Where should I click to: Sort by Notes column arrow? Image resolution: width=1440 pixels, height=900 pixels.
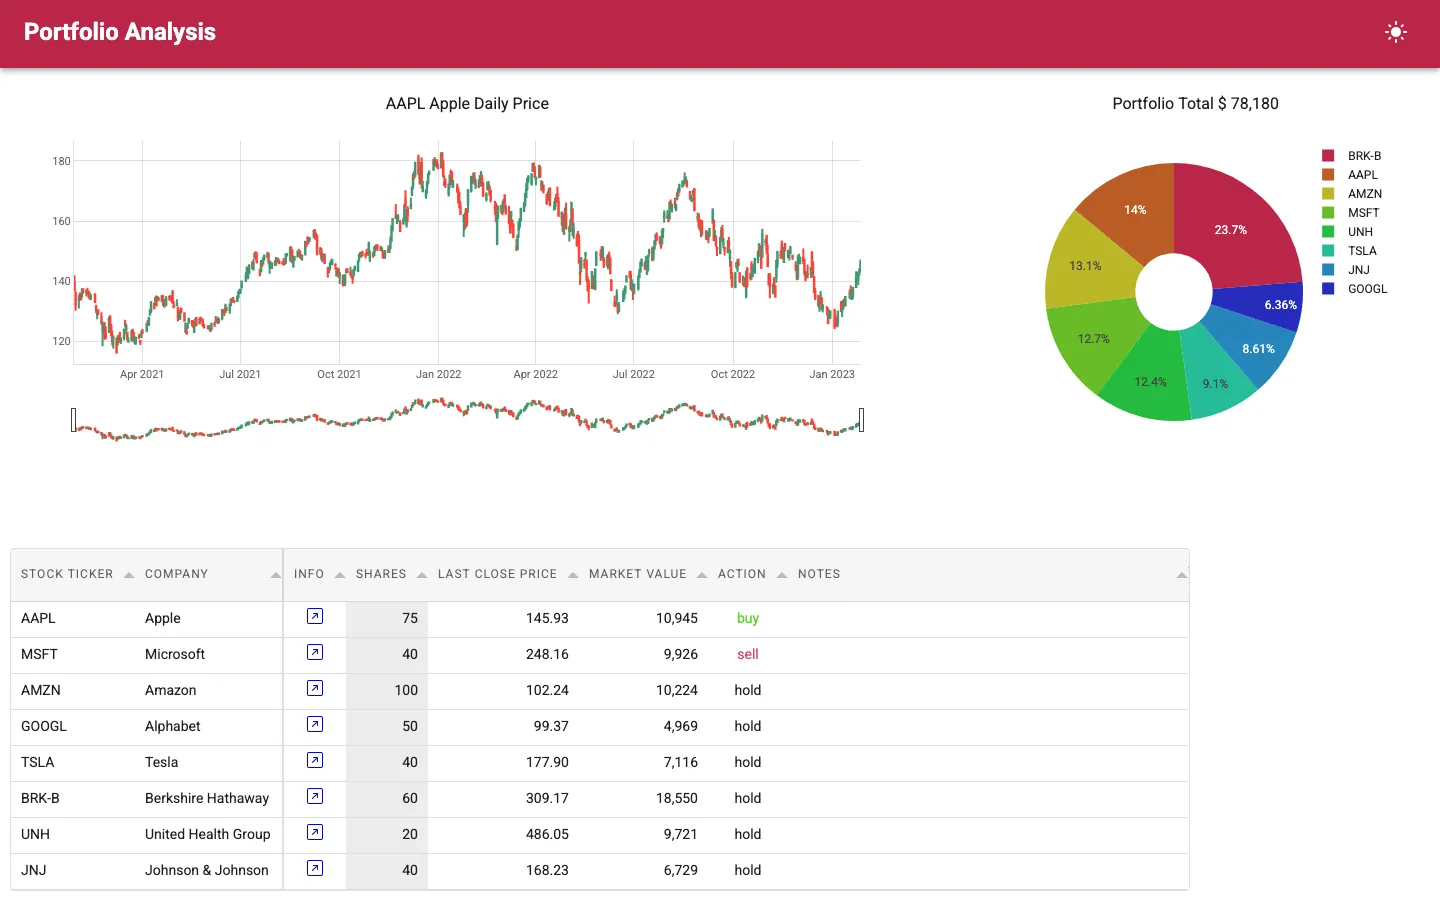click(x=1182, y=575)
